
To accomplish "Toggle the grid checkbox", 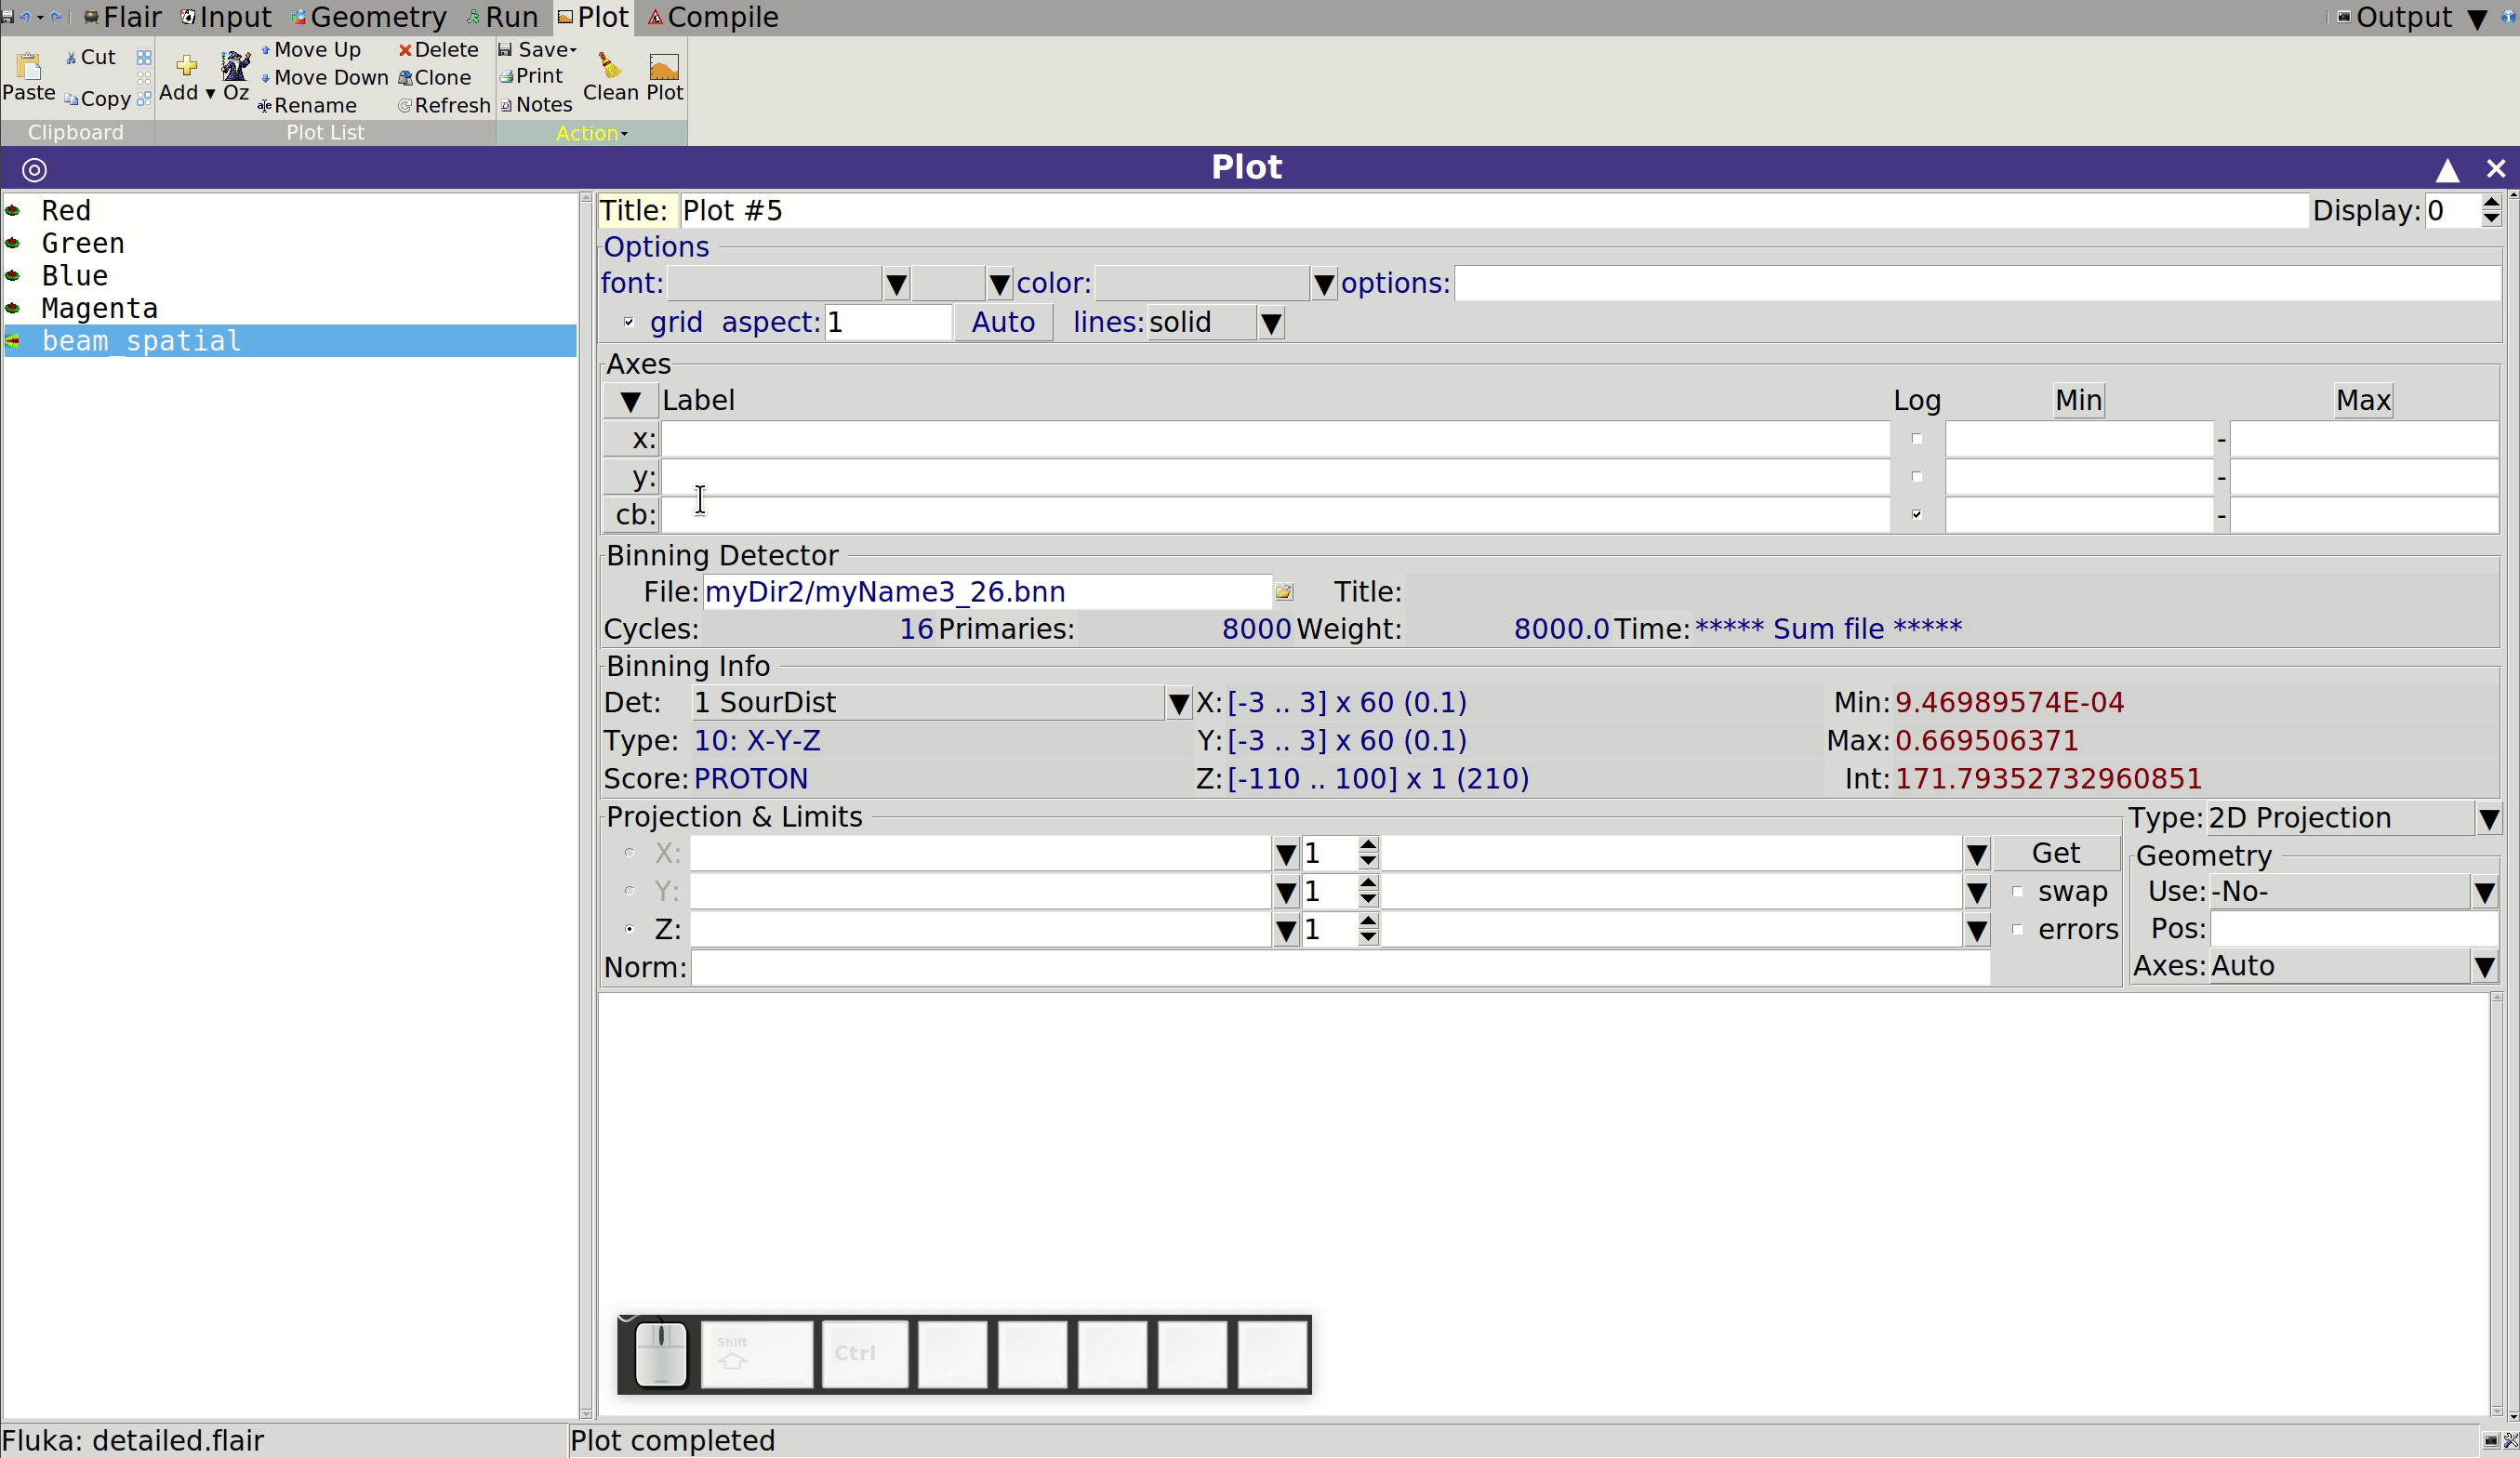I will [629, 322].
